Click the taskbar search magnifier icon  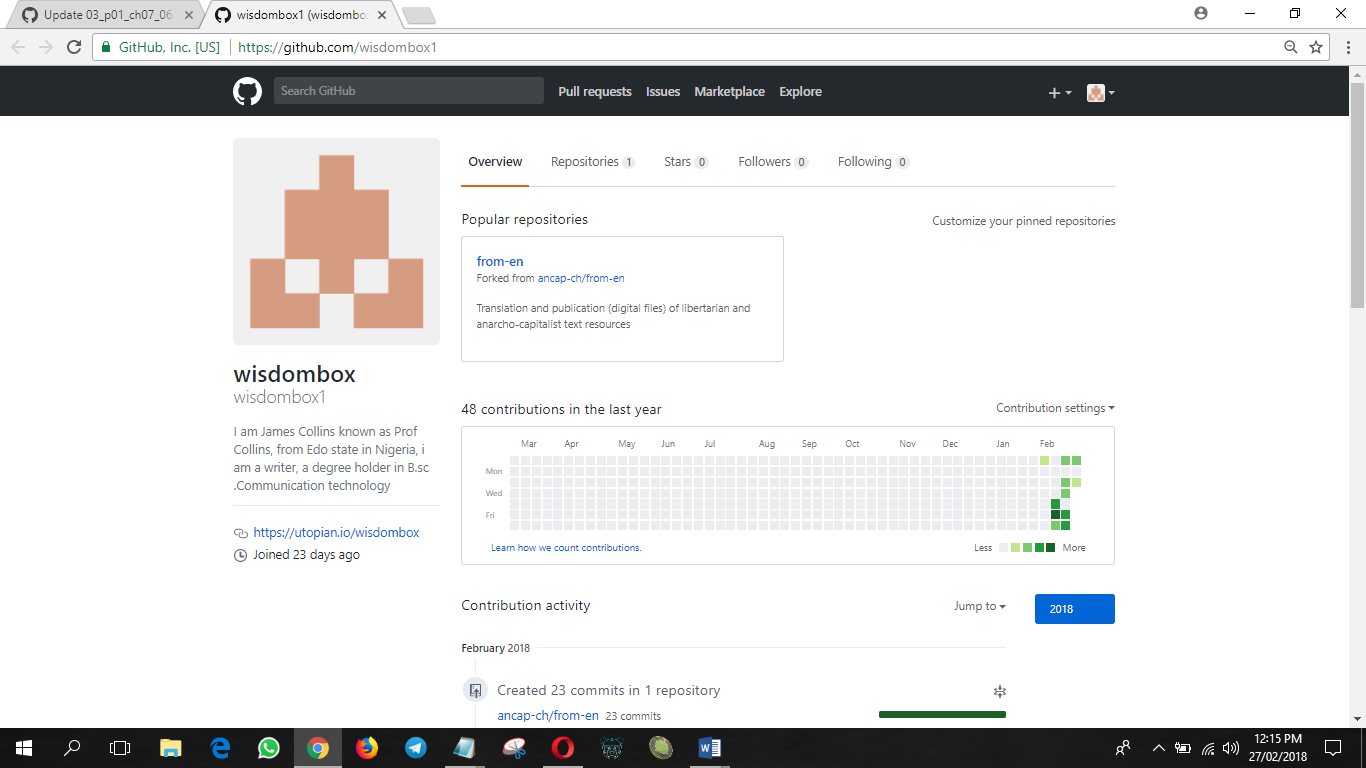(72, 747)
